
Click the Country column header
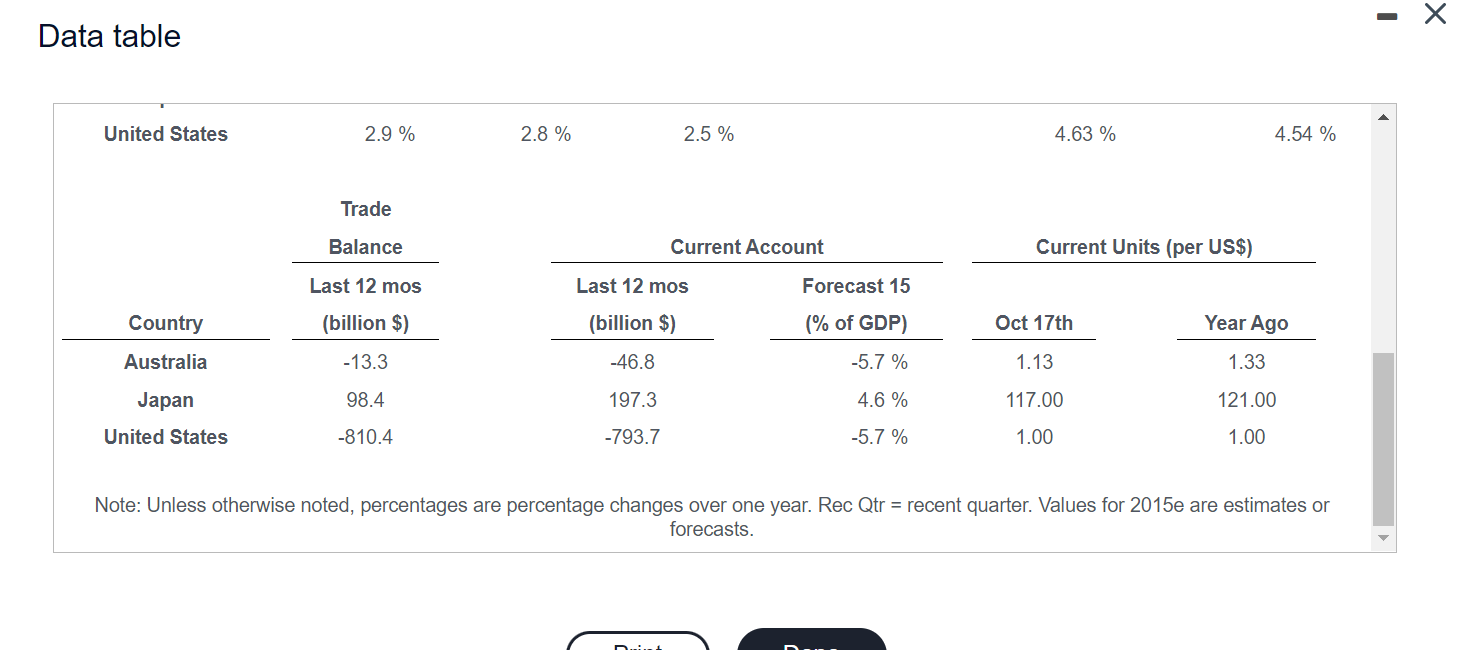pos(165,322)
